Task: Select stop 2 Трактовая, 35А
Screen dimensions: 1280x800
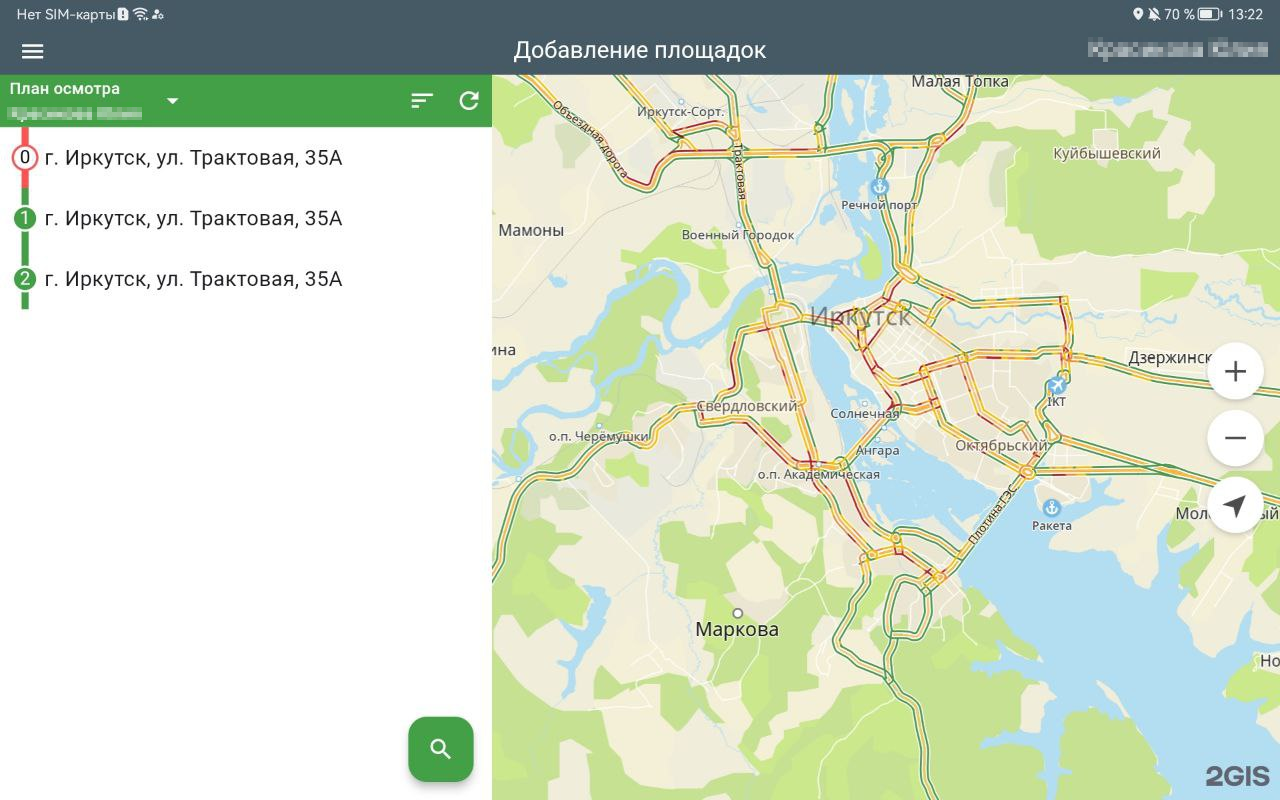Action: pyautogui.click(x=193, y=279)
